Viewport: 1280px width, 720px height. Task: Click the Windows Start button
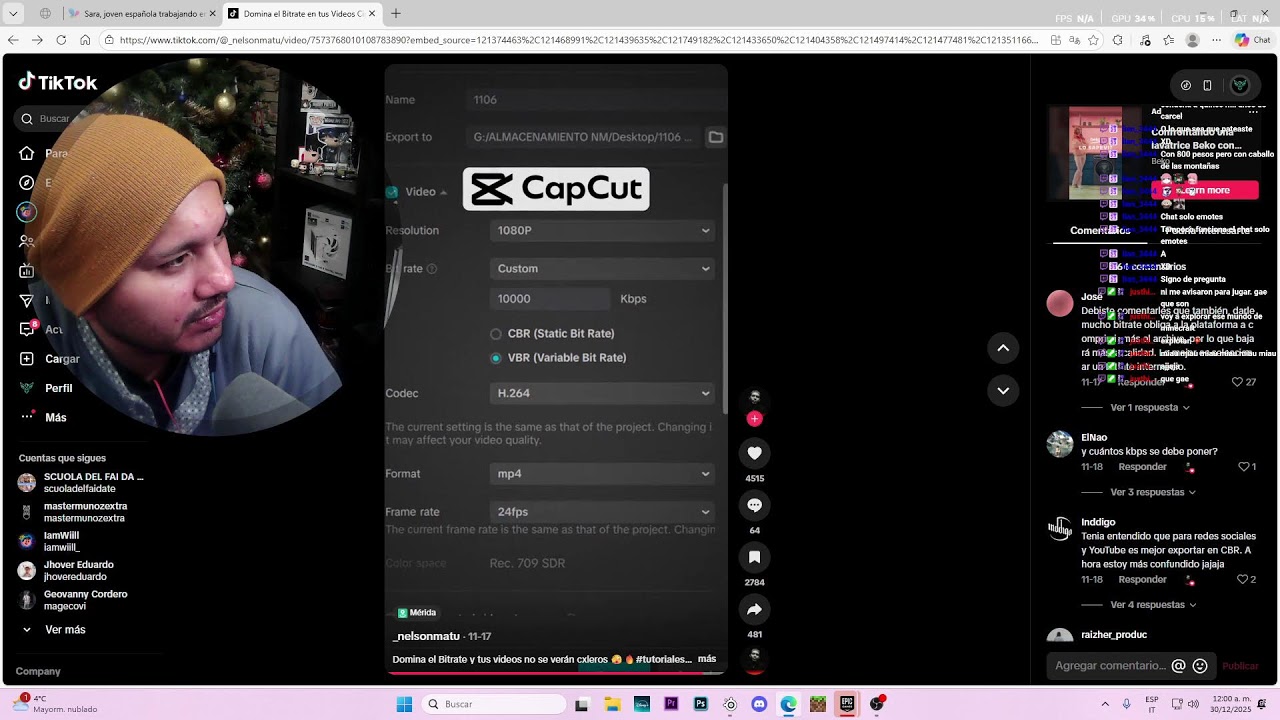(x=404, y=704)
